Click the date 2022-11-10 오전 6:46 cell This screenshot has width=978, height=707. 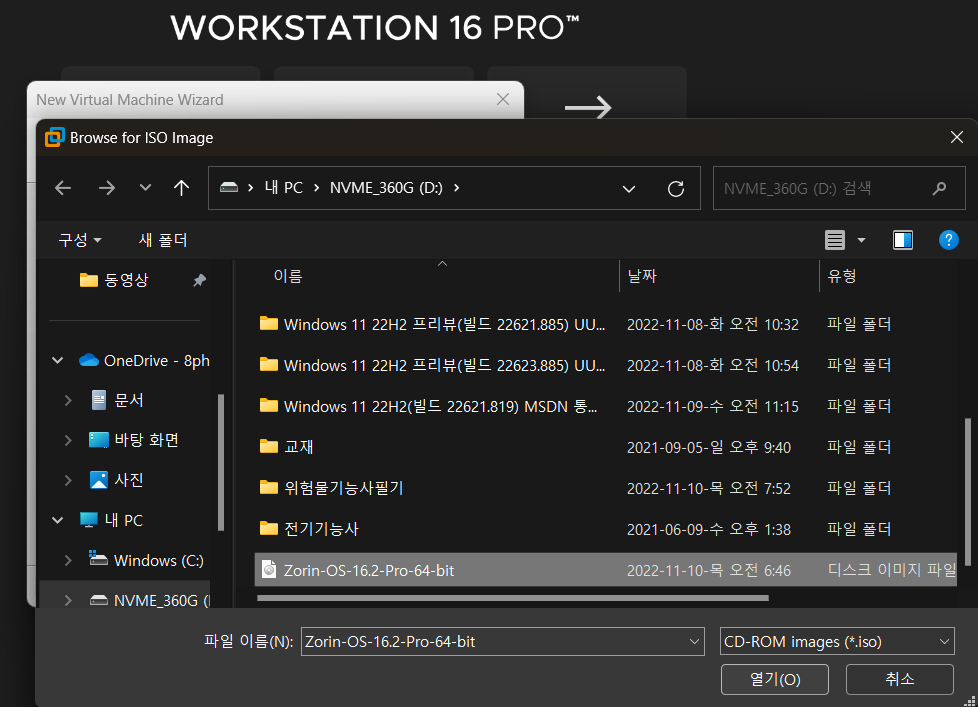coord(709,570)
